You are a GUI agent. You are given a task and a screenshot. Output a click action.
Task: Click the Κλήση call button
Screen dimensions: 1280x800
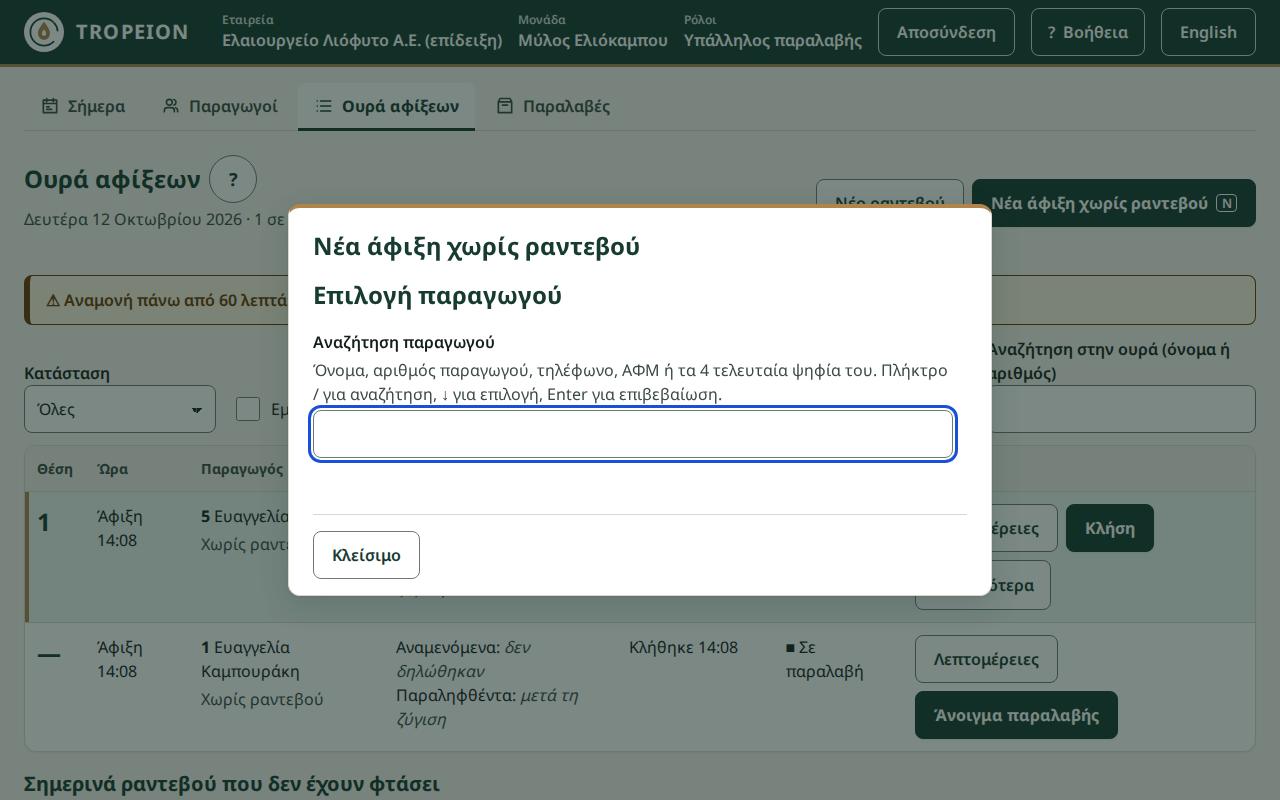(1109, 528)
